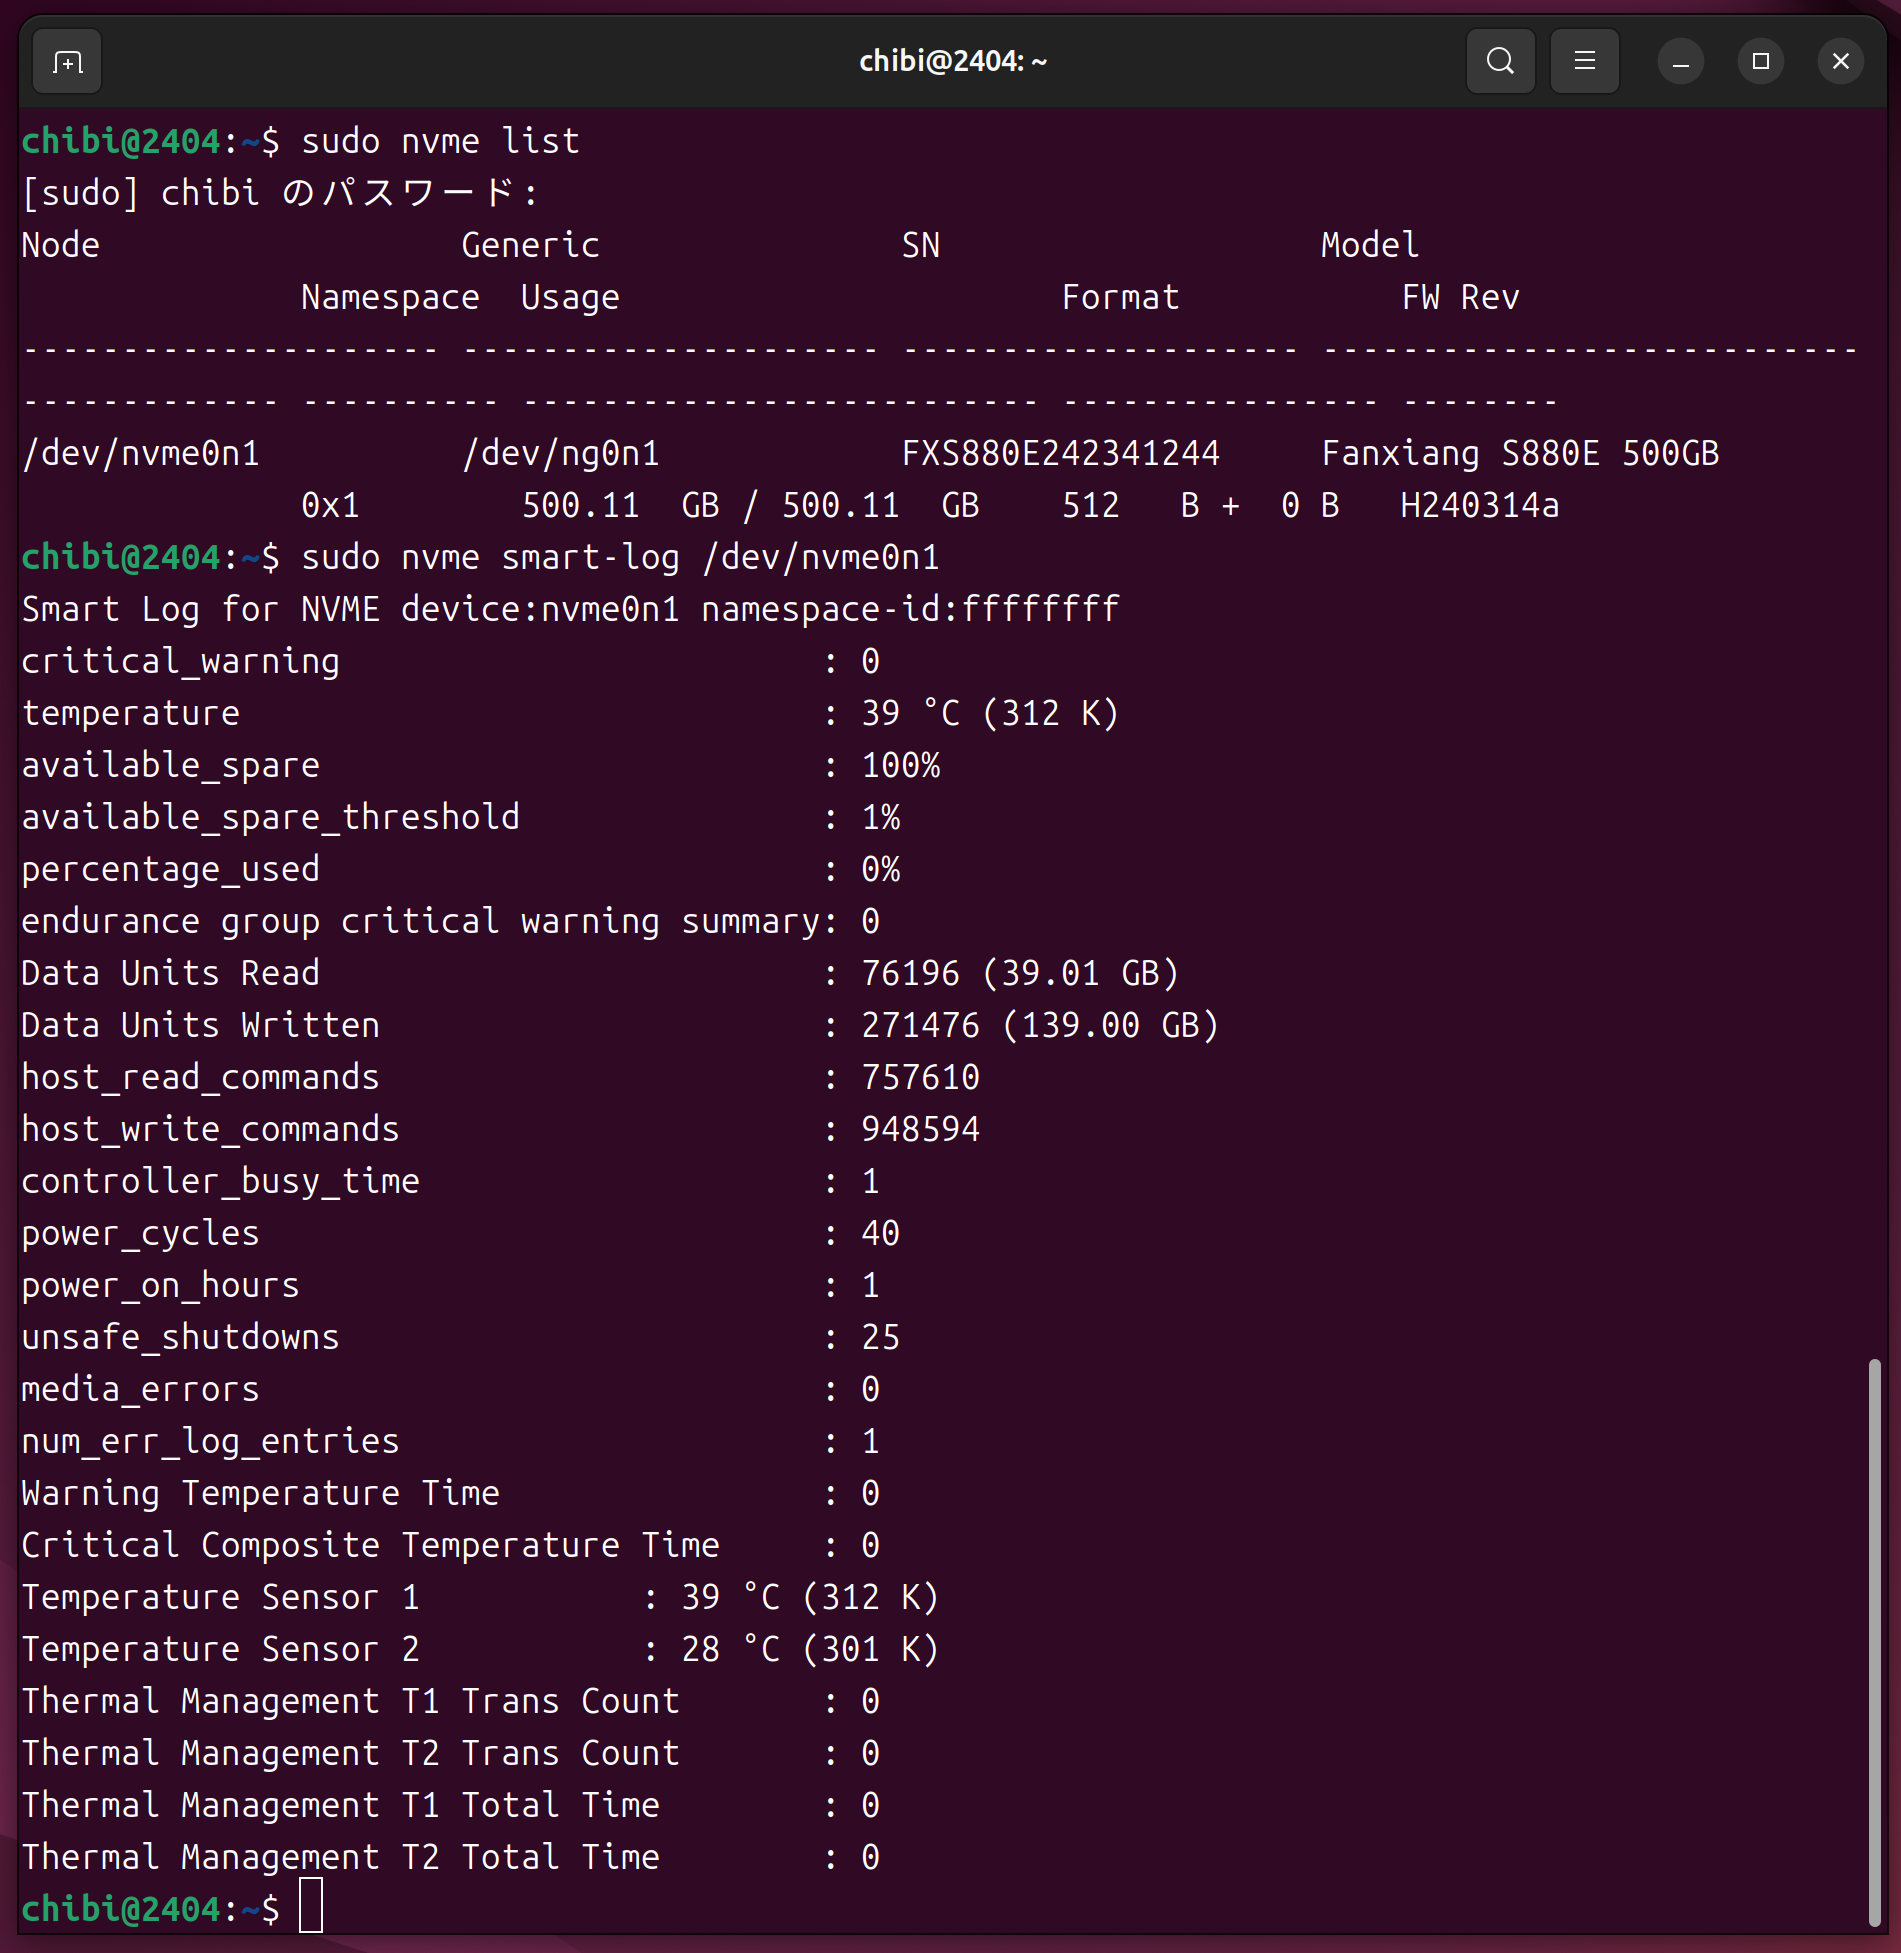Image resolution: width=1901 pixels, height=1953 pixels.
Task: Click the /dev/ng0n1 generic device path
Action: coord(560,453)
